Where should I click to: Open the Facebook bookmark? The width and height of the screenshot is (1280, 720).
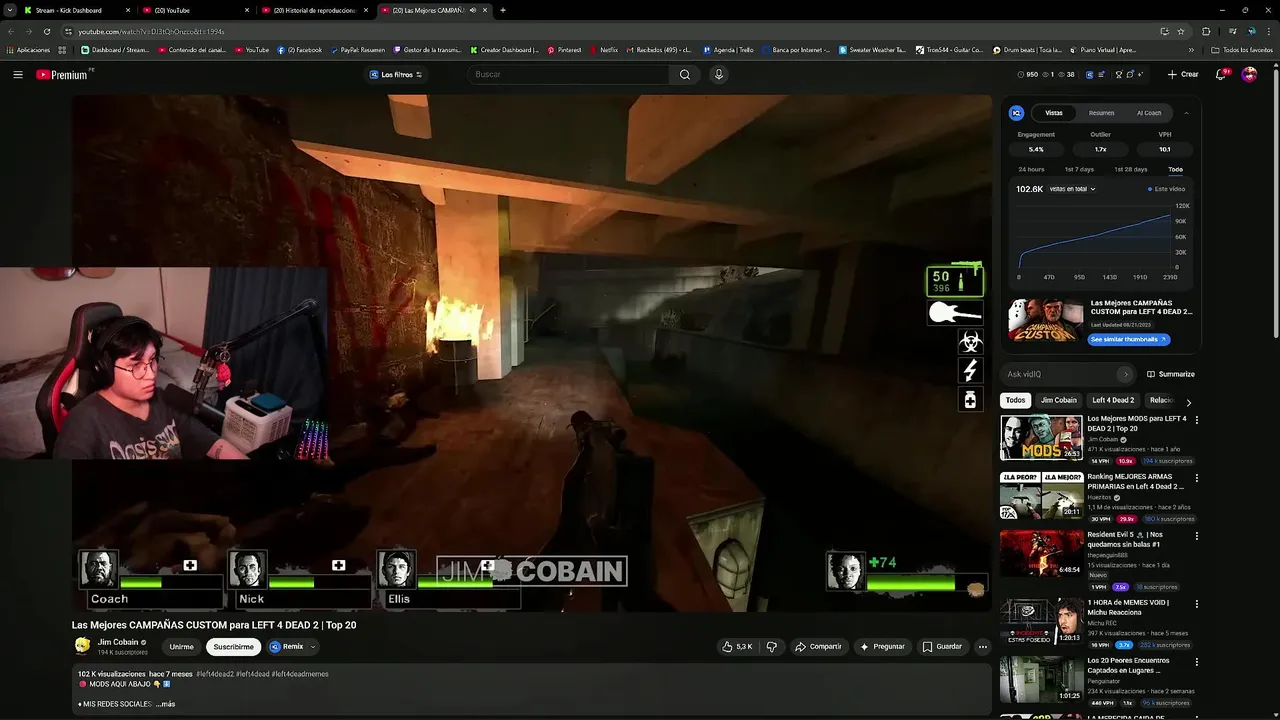[x=300, y=50]
